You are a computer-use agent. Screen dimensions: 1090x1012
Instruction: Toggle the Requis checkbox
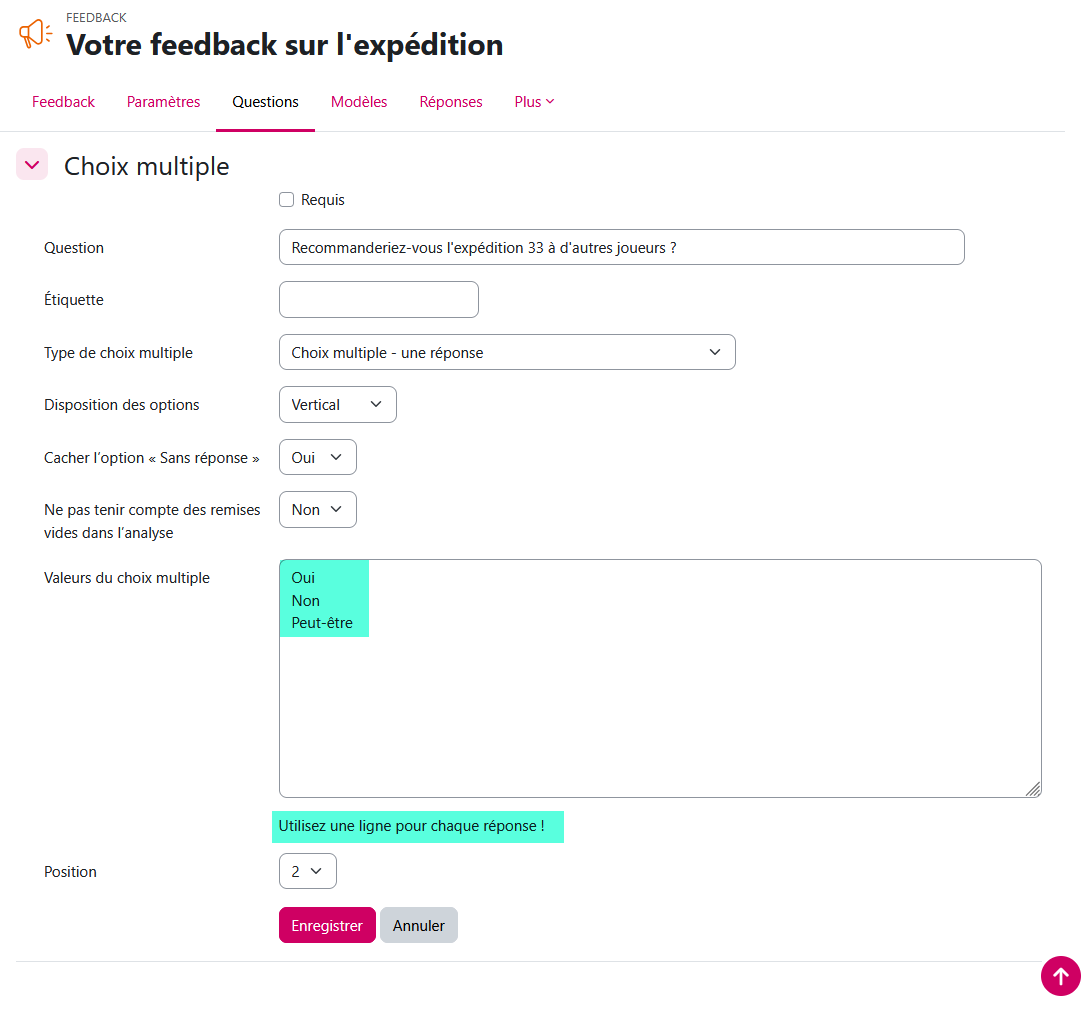[x=287, y=200]
